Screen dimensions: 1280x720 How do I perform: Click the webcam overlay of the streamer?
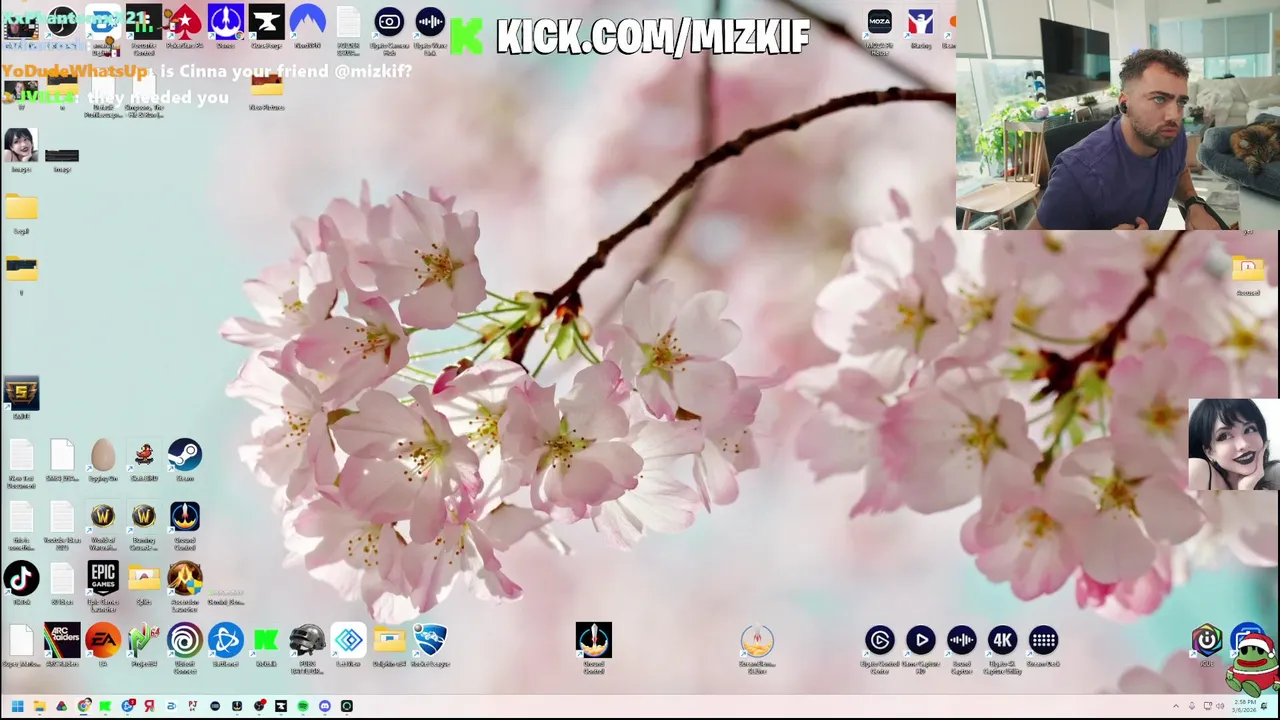point(1118,115)
